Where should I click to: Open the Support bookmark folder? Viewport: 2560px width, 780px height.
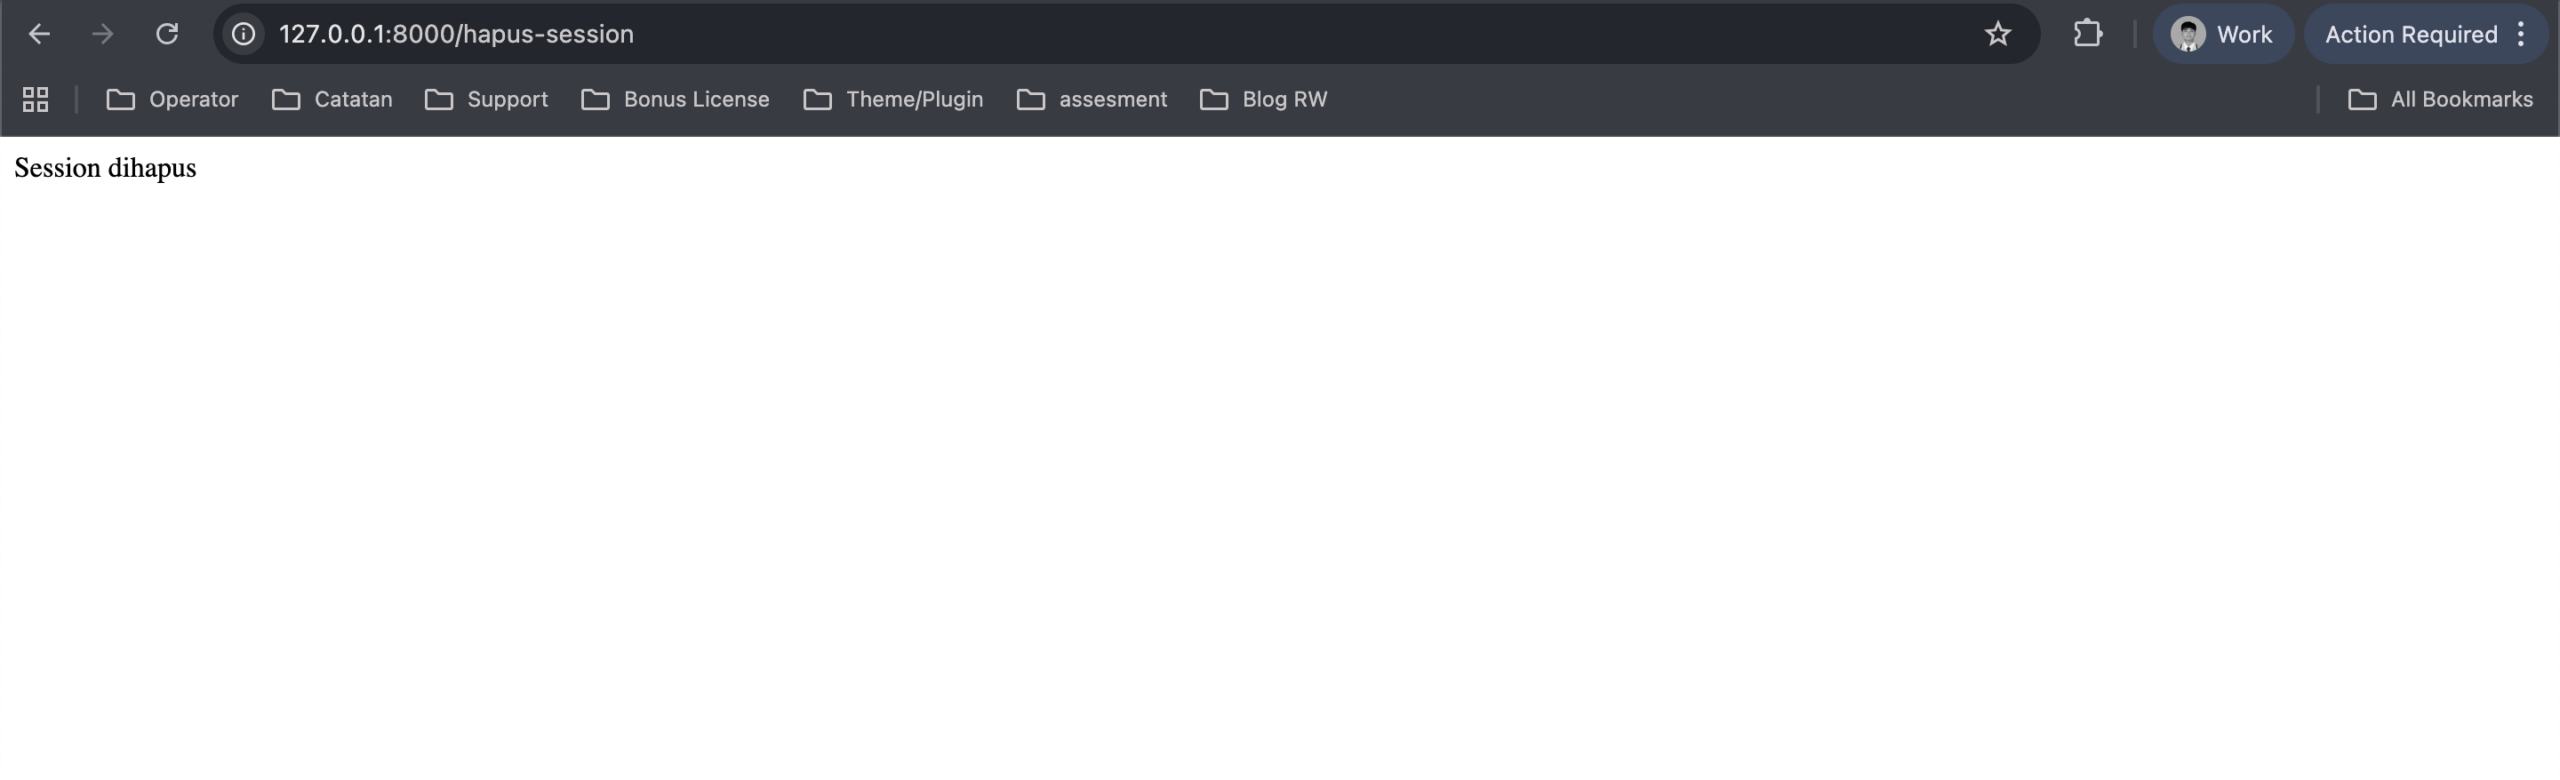pos(487,99)
